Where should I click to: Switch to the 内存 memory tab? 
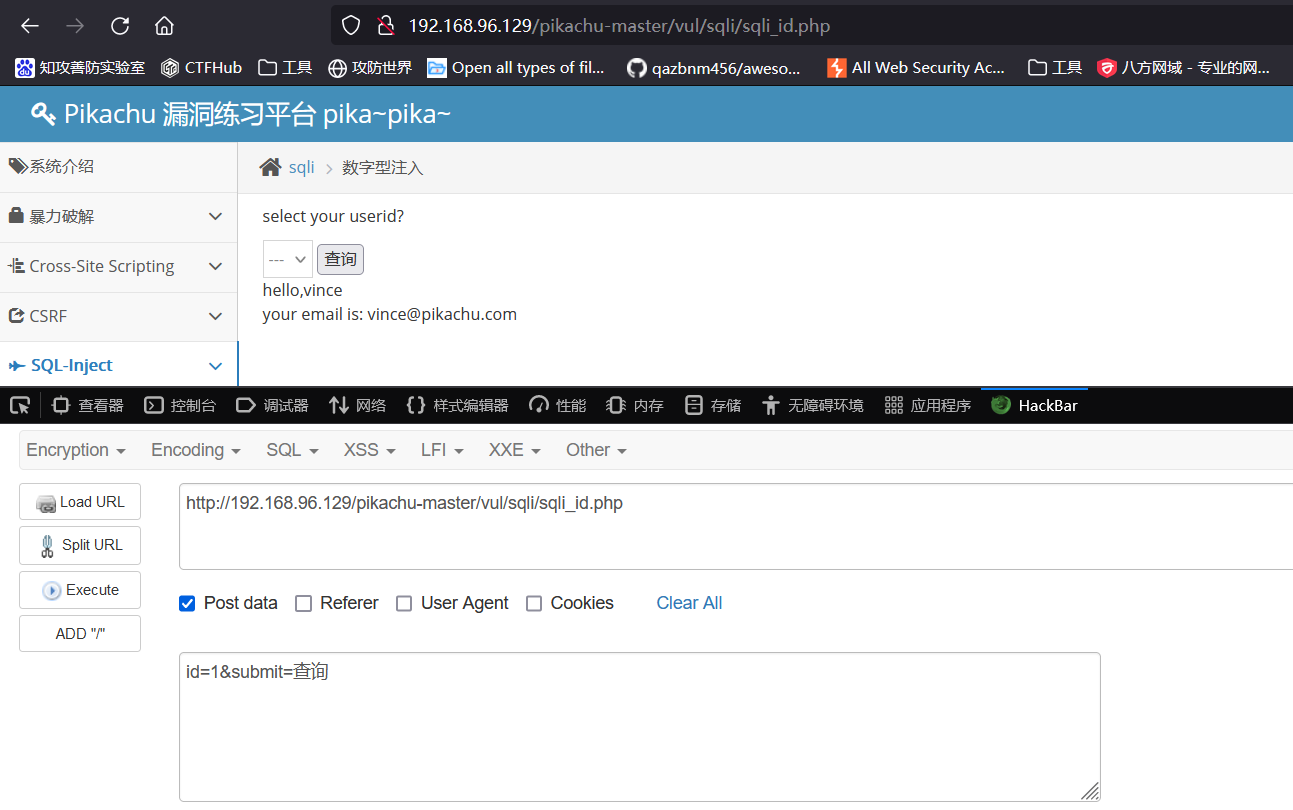tap(636, 405)
